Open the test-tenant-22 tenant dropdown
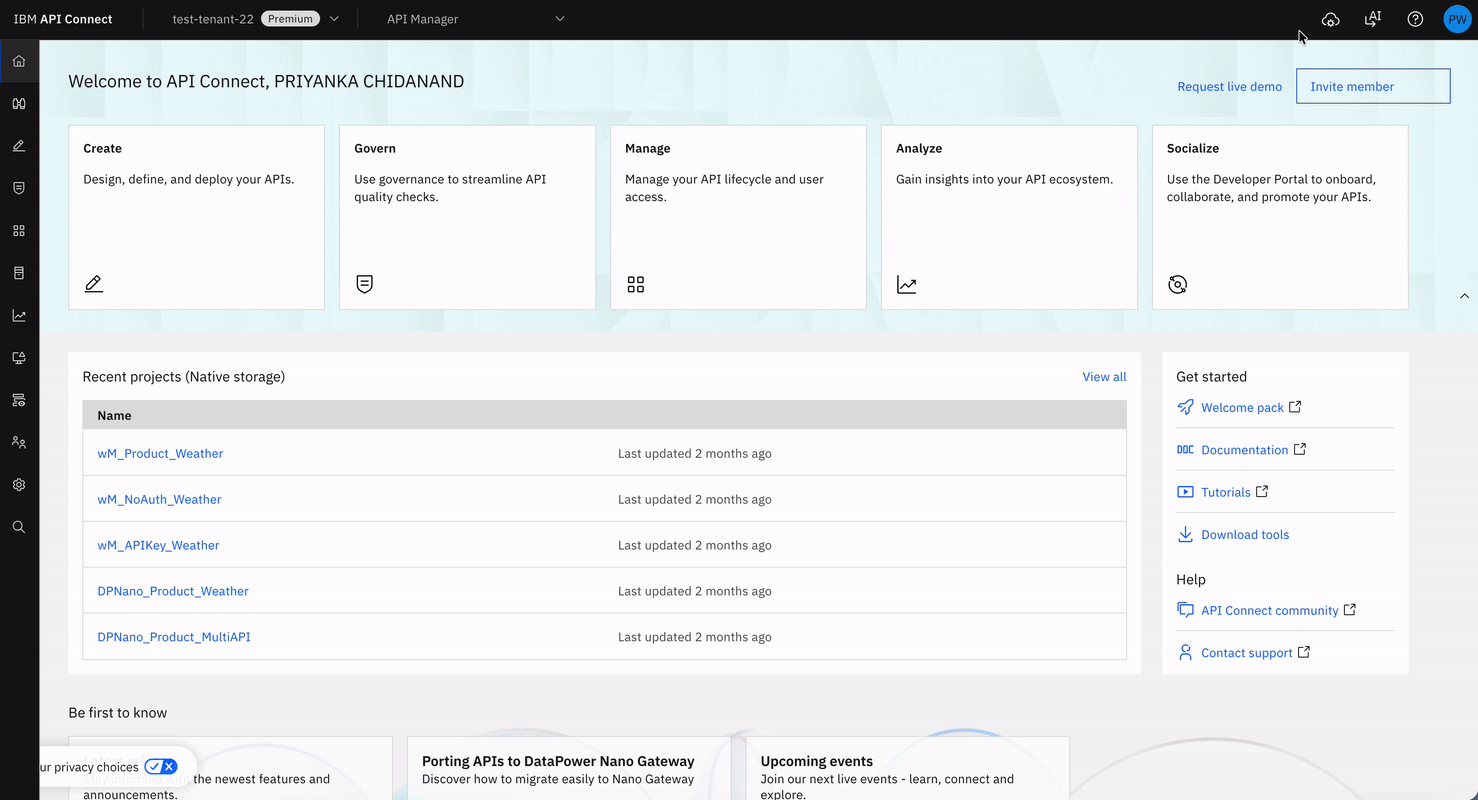1478x800 pixels. tap(256, 19)
